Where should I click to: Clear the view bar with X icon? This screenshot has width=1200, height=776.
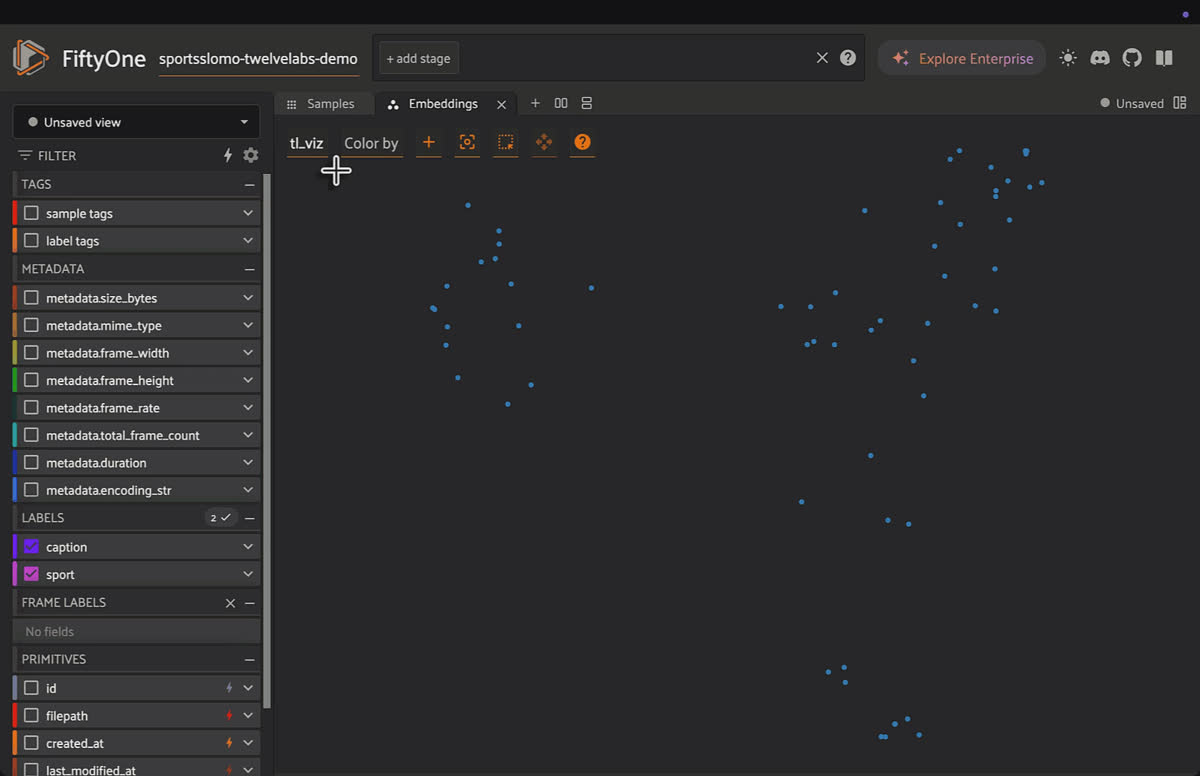822,58
